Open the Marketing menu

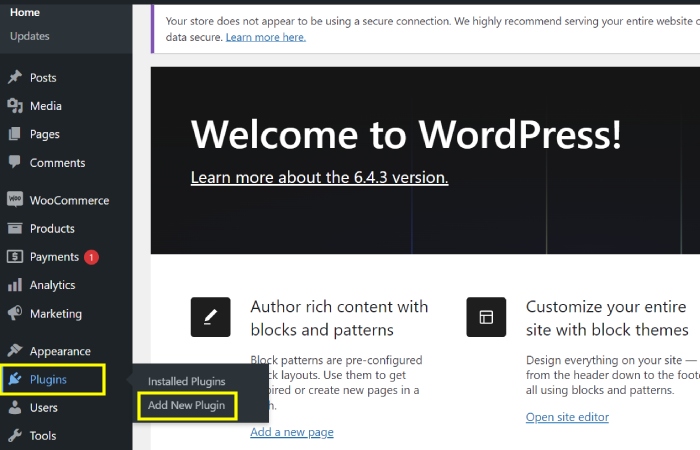click(56, 314)
